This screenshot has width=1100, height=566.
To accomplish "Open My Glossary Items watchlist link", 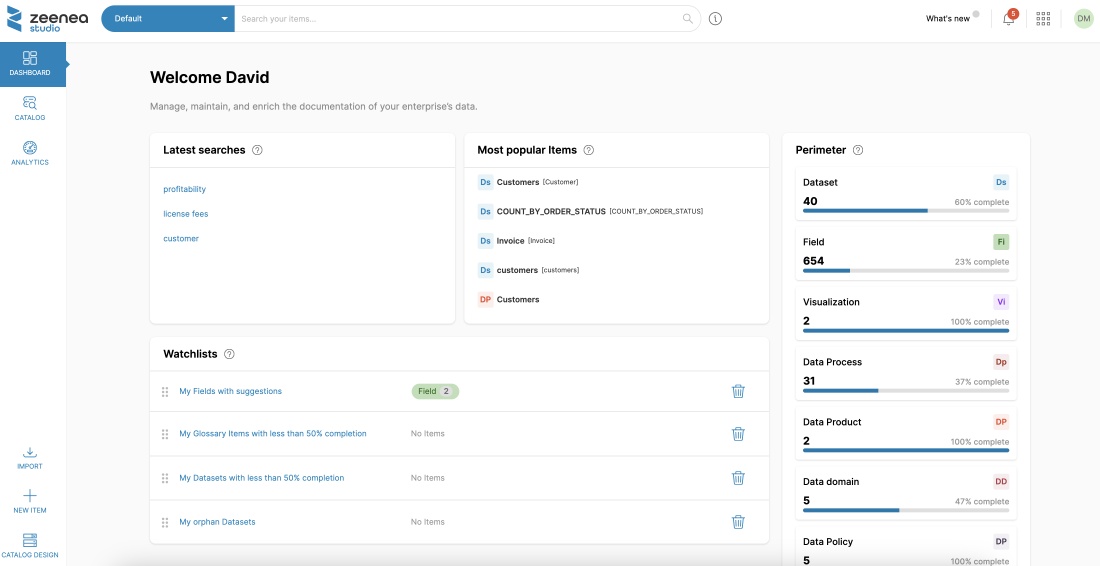I will [273, 434].
